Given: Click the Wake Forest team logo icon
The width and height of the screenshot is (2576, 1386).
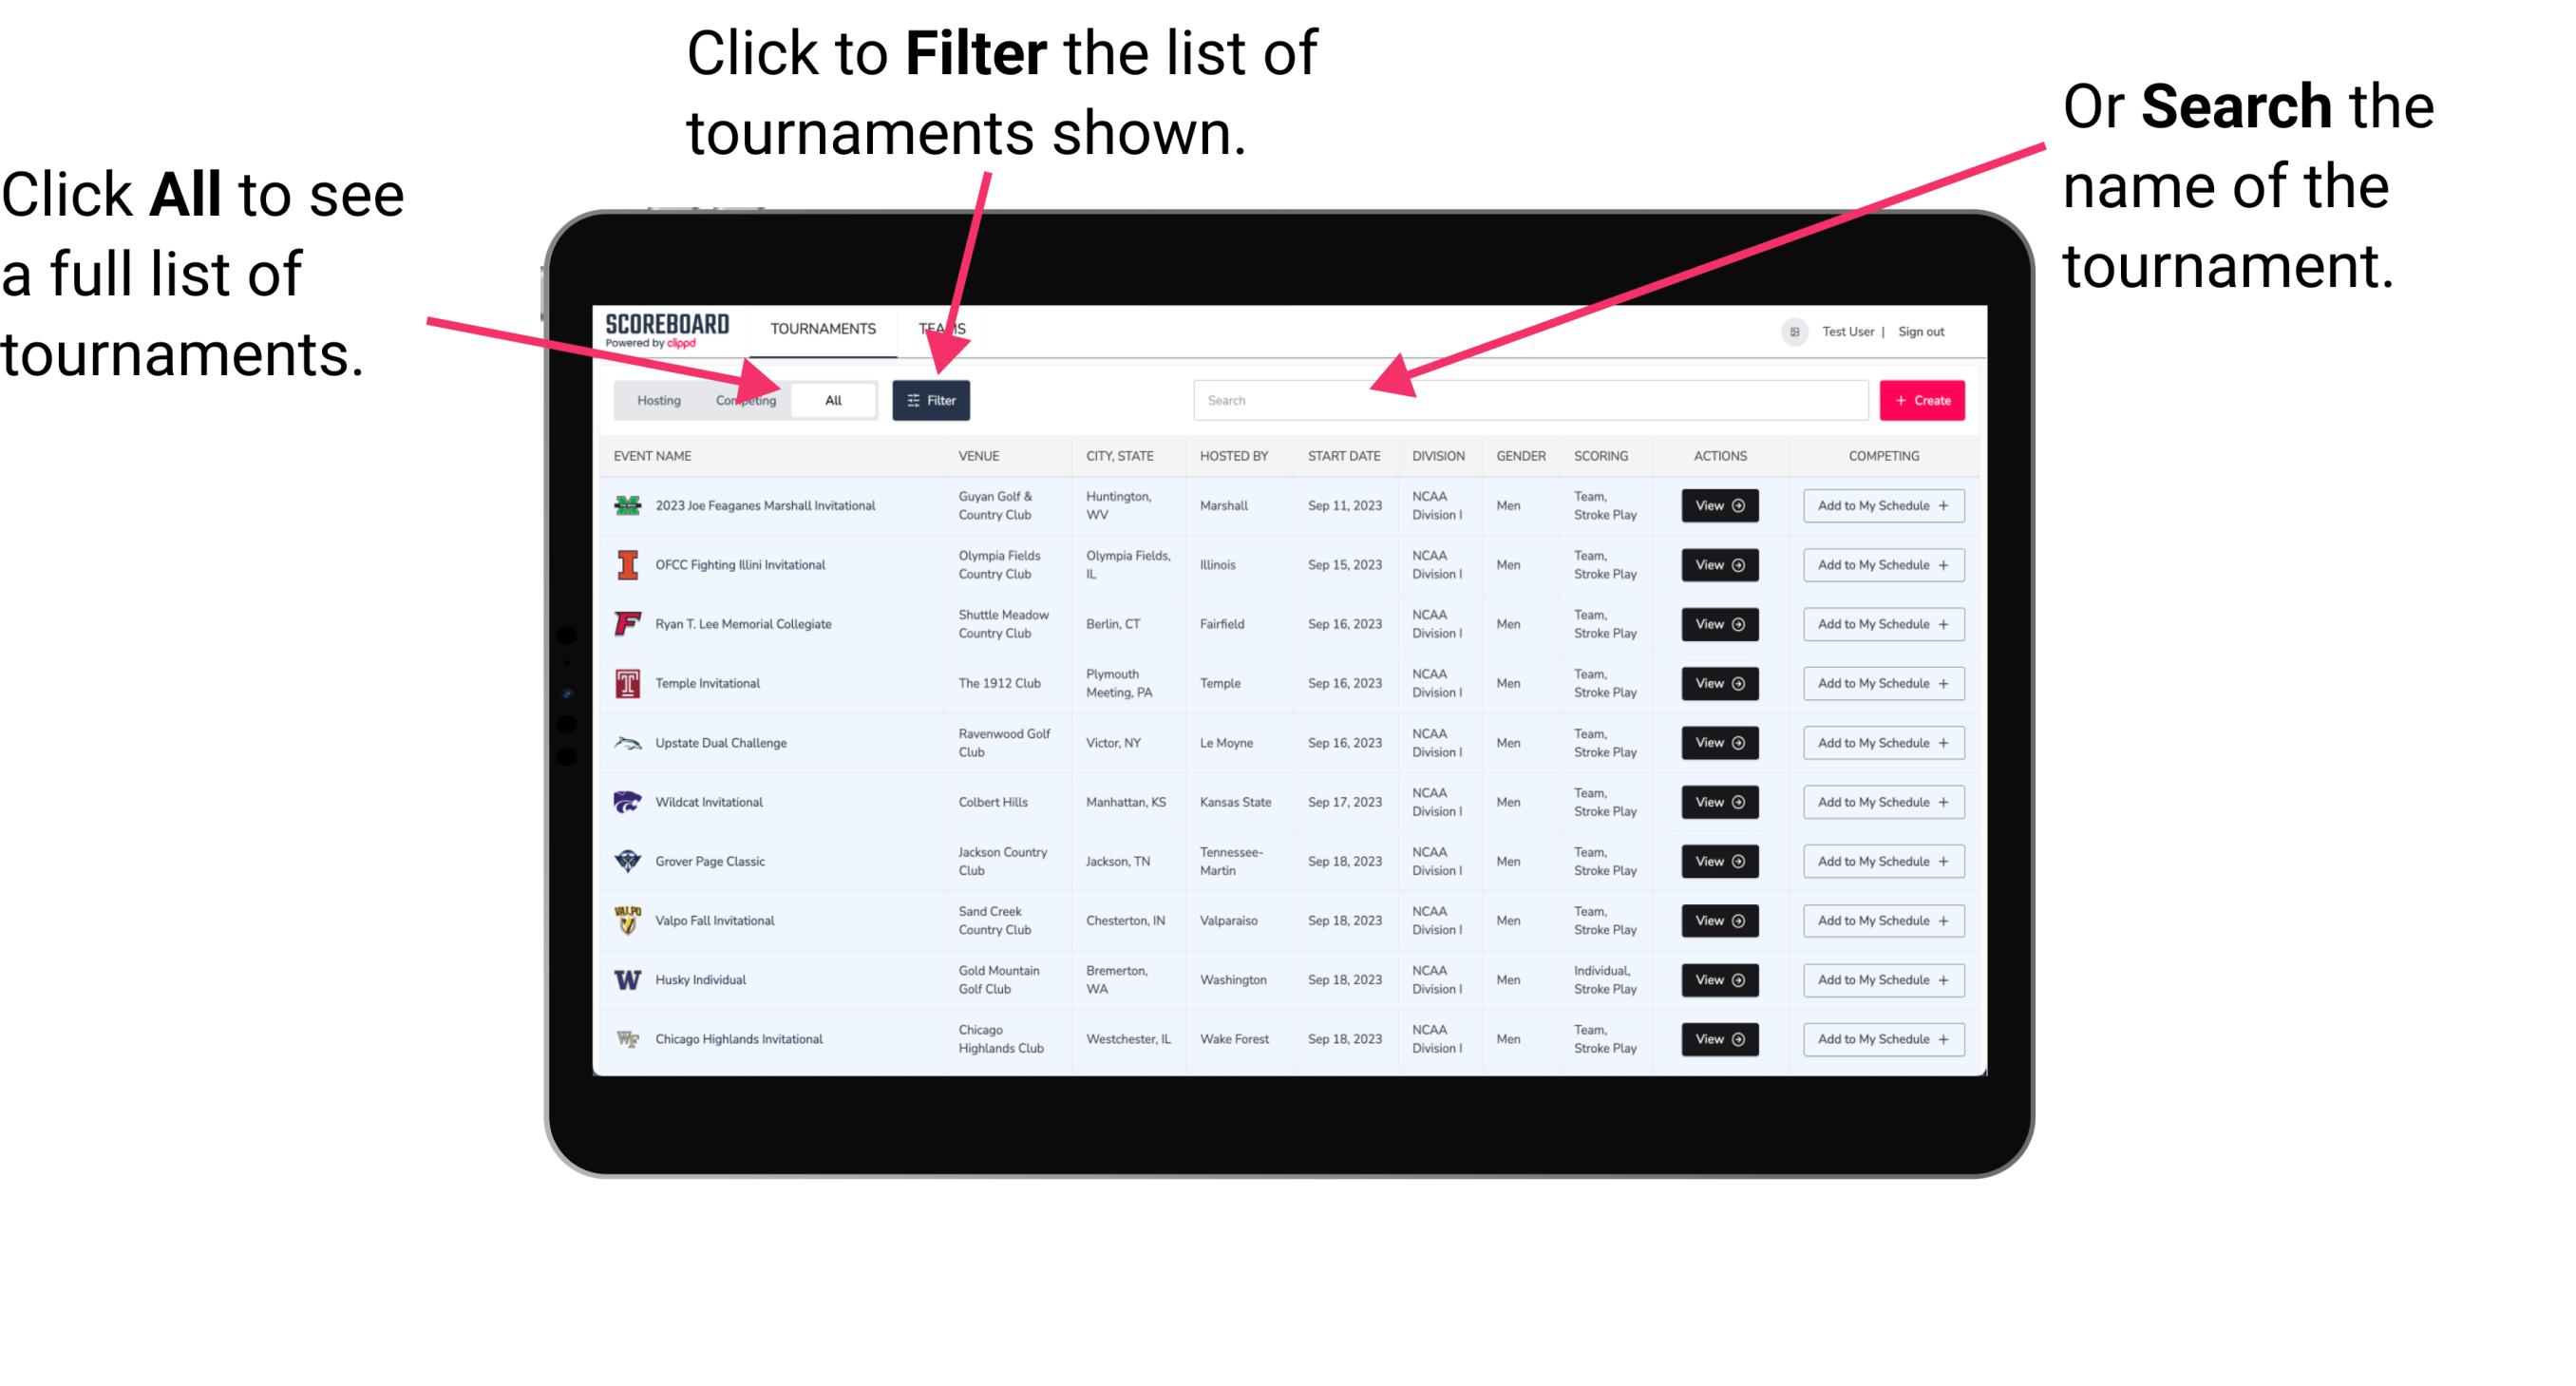Looking at the screenshot, I should click(x=626, y=1037).
